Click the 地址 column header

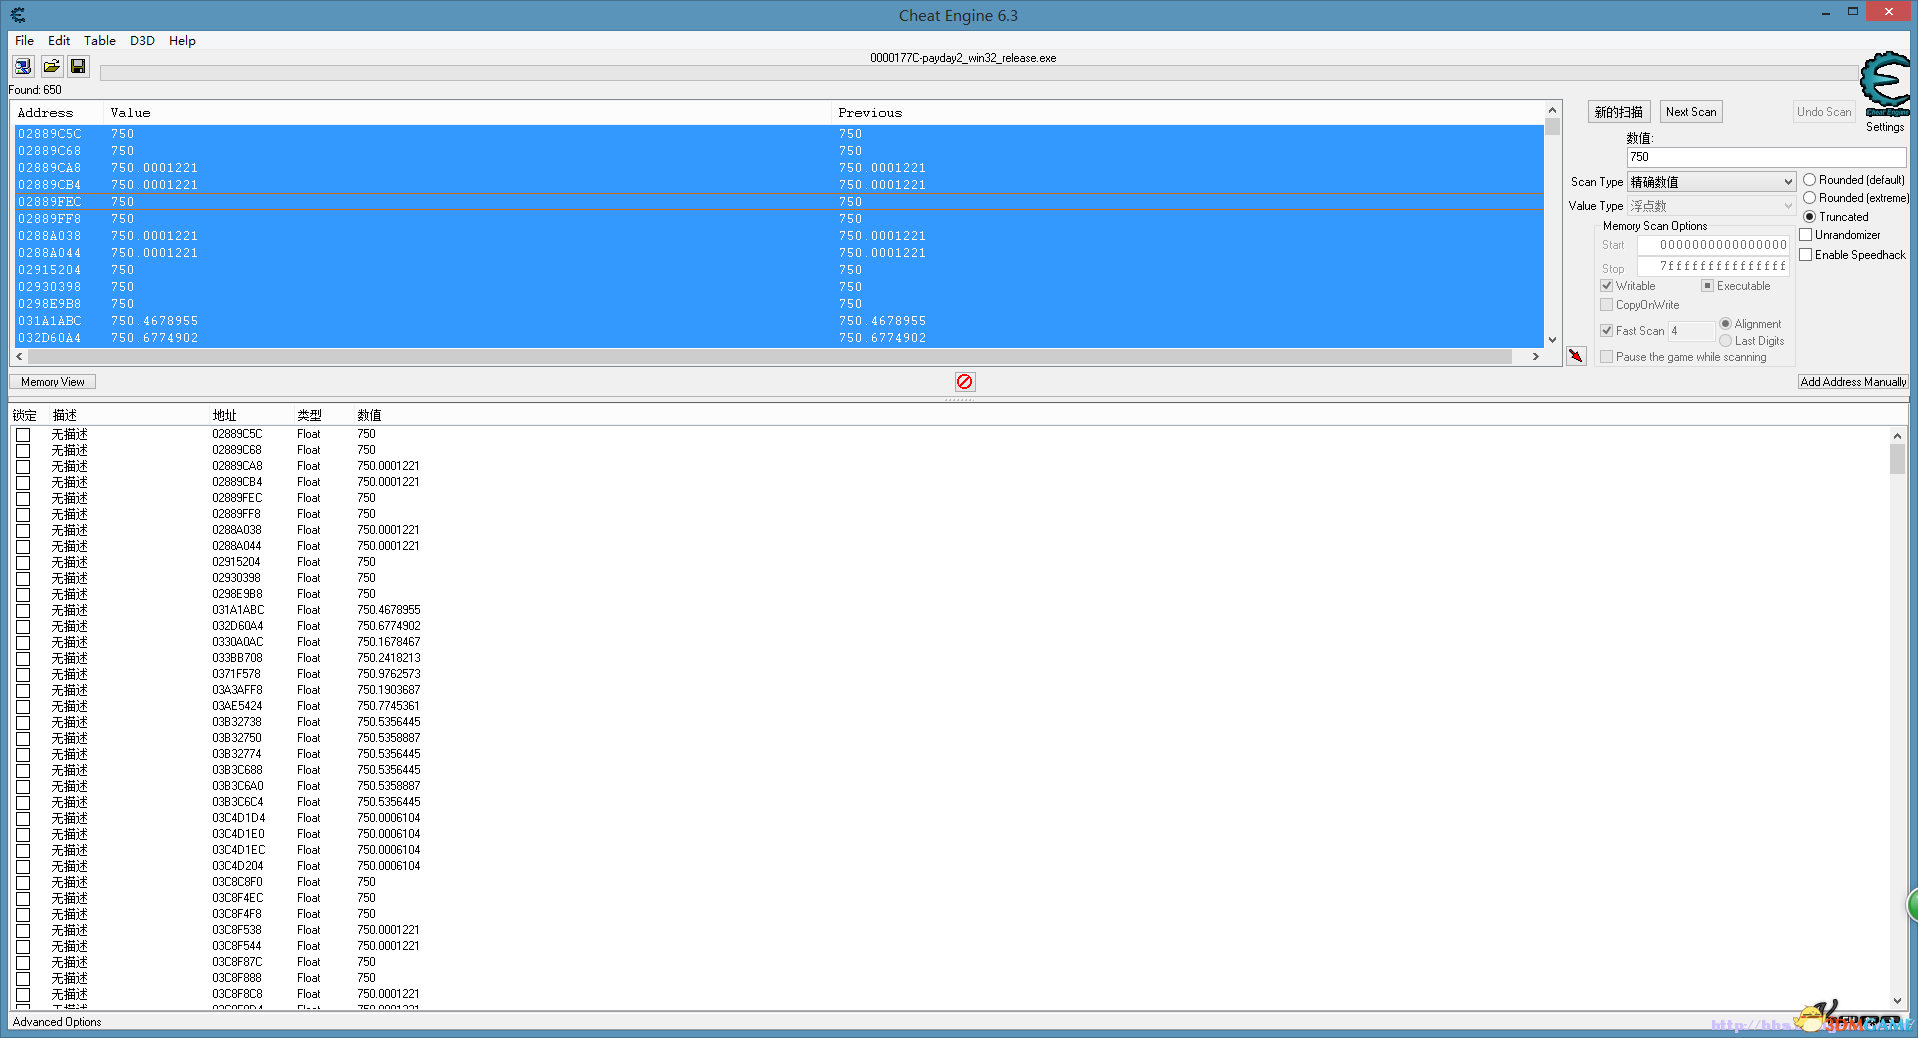pos(225,415)
